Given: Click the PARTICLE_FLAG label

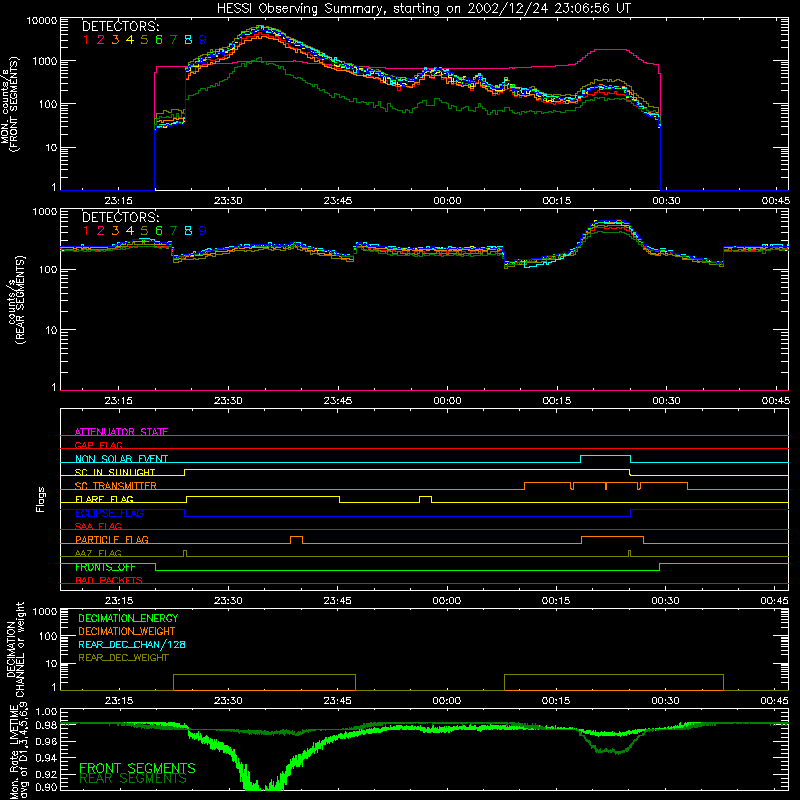Looking at the screenshot, I should click(x=112, y=539).
